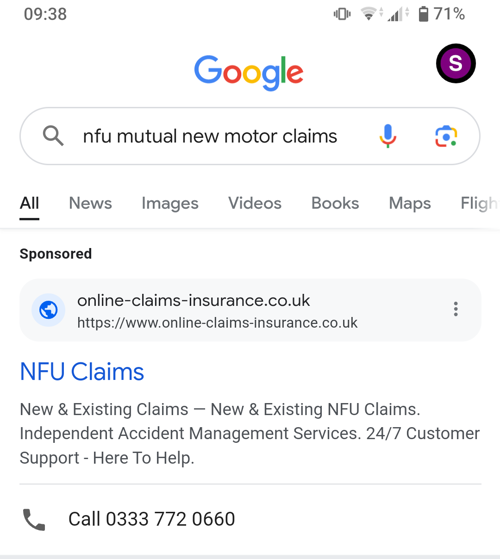Open the NFU Claims sponsored link

[x=82, y=372]
